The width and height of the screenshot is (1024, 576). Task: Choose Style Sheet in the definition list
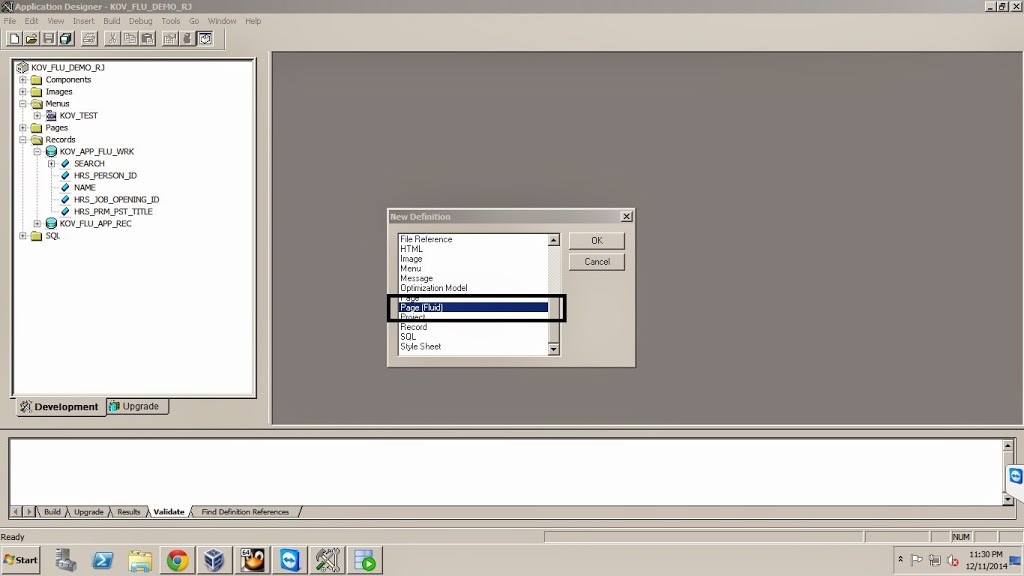[422, 346]
